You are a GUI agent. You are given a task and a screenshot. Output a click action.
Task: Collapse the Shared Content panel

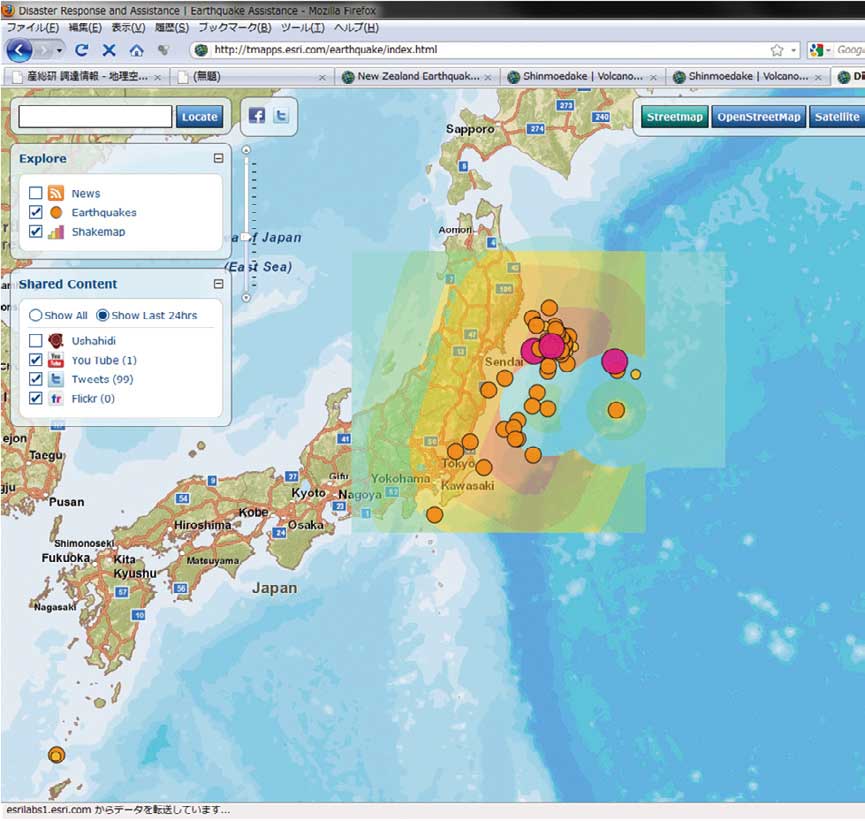pos(217,284)
